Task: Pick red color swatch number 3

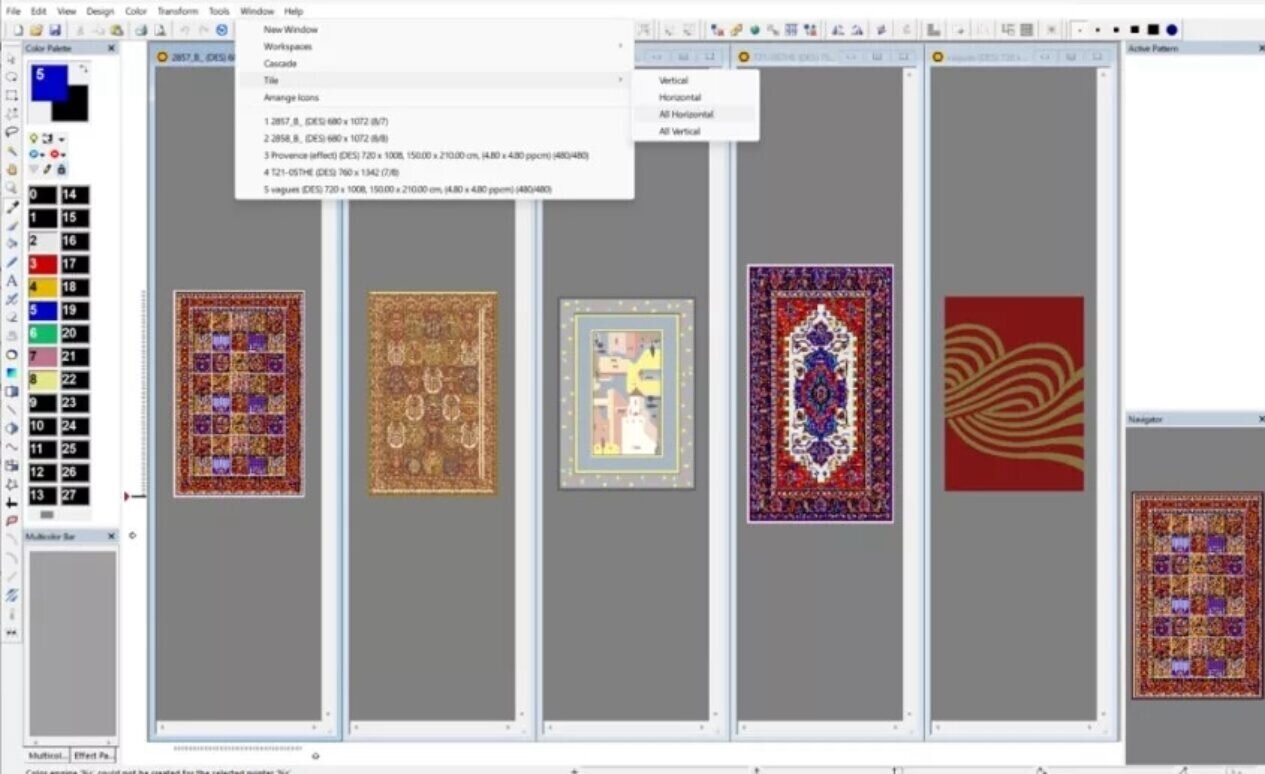Action: tap(42, 264)
